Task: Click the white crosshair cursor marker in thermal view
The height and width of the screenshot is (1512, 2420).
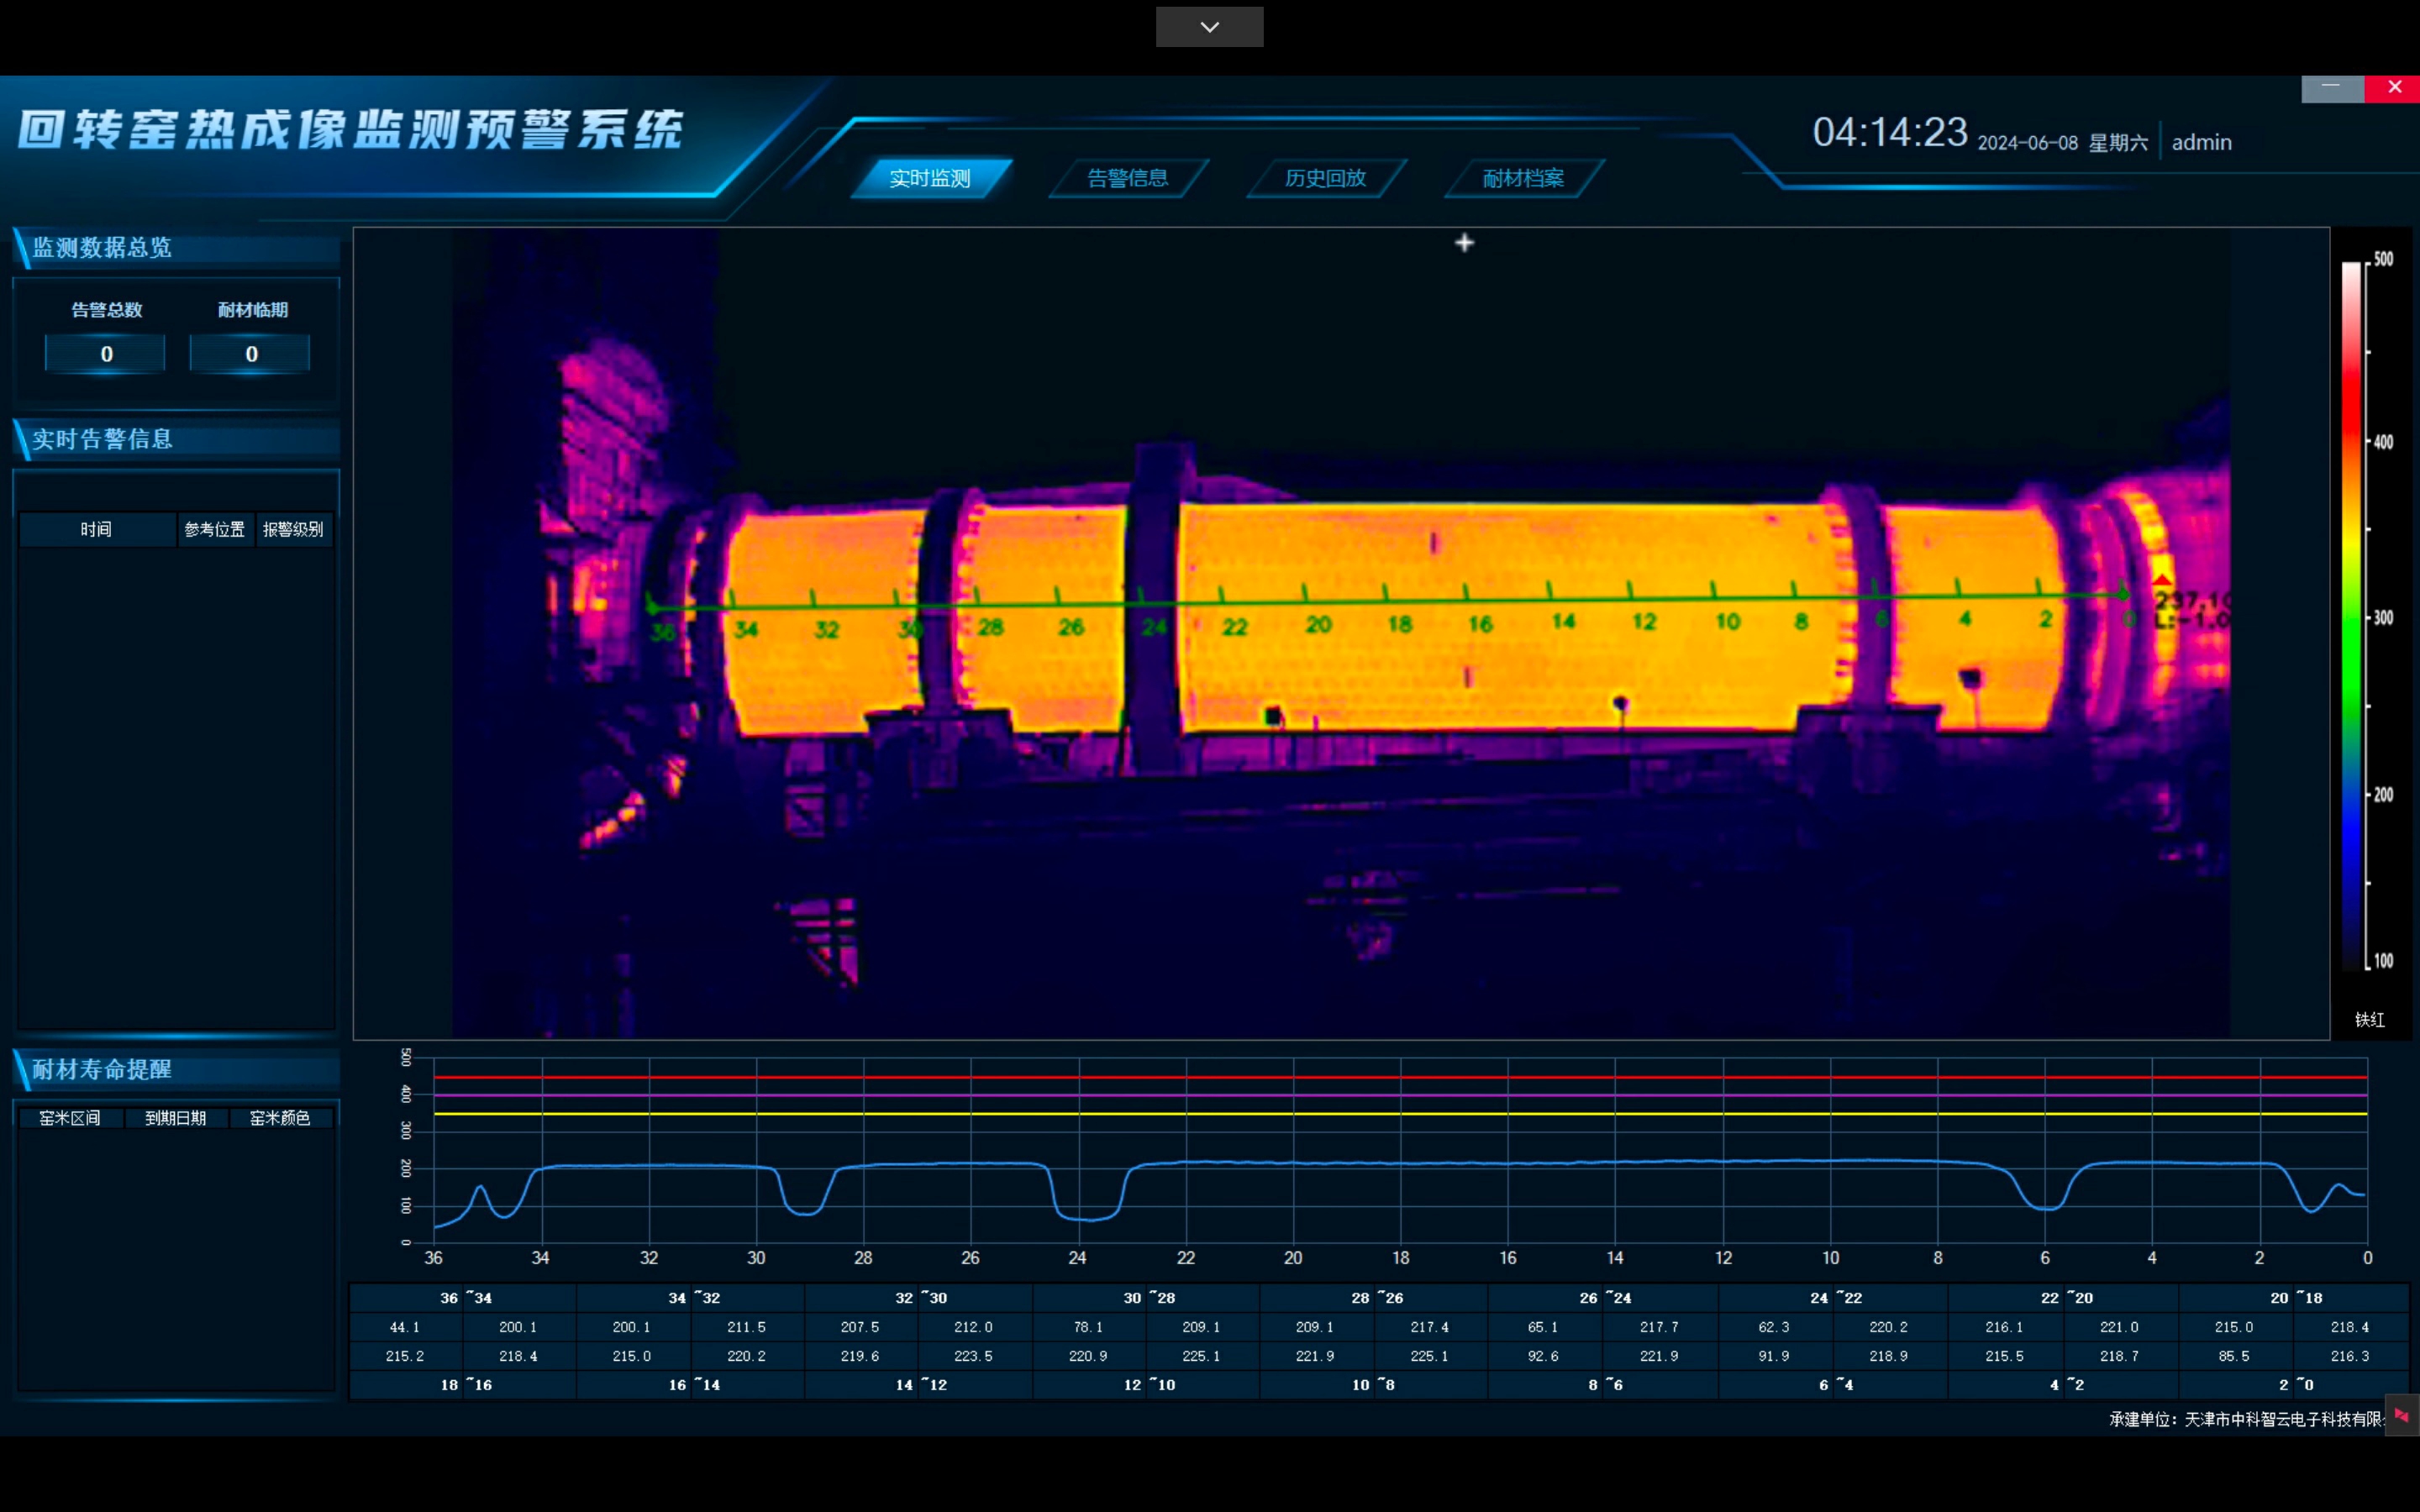Action: point(1464,242)
